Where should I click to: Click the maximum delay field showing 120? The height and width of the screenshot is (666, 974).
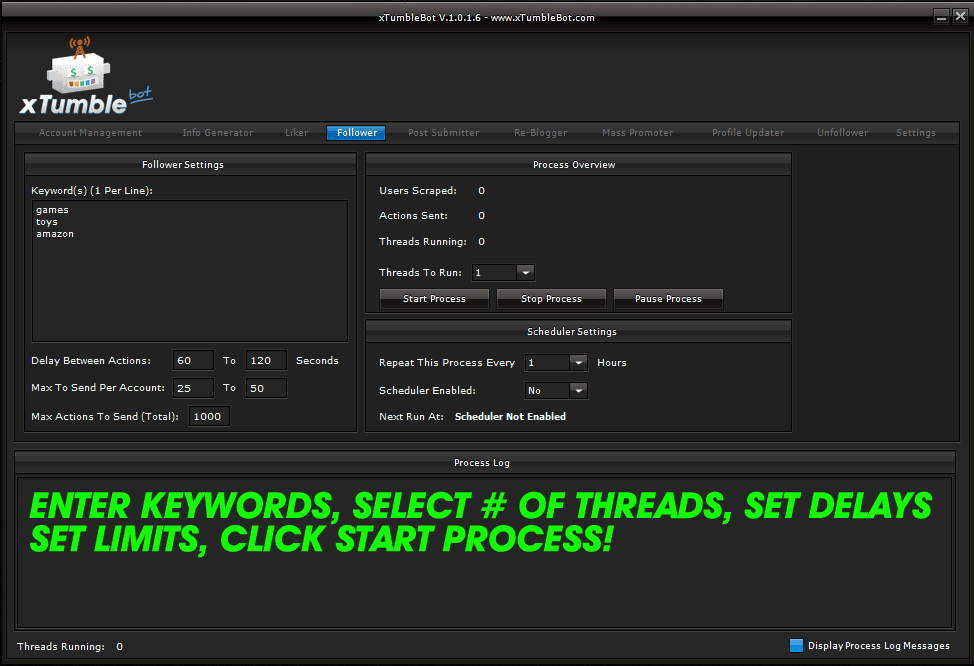click(x=266, y=360)
